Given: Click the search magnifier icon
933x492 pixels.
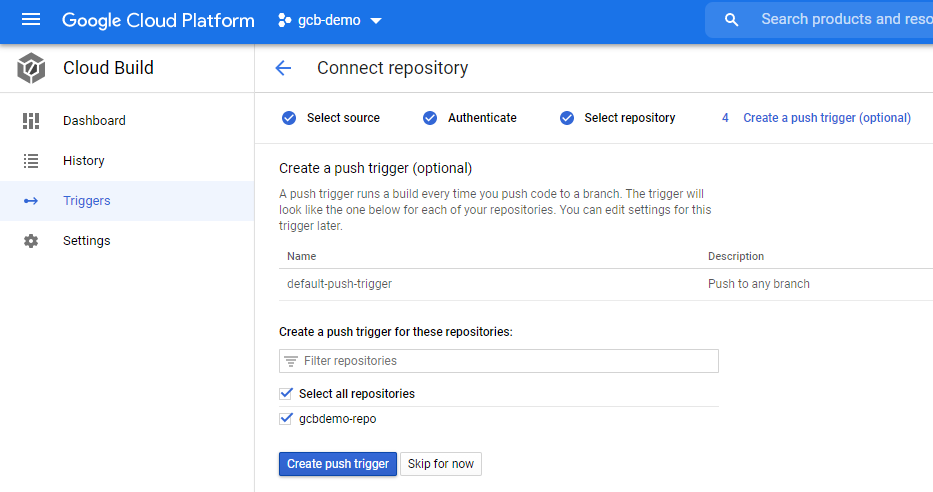Looking at the screenshot, I should coord(732,20).
